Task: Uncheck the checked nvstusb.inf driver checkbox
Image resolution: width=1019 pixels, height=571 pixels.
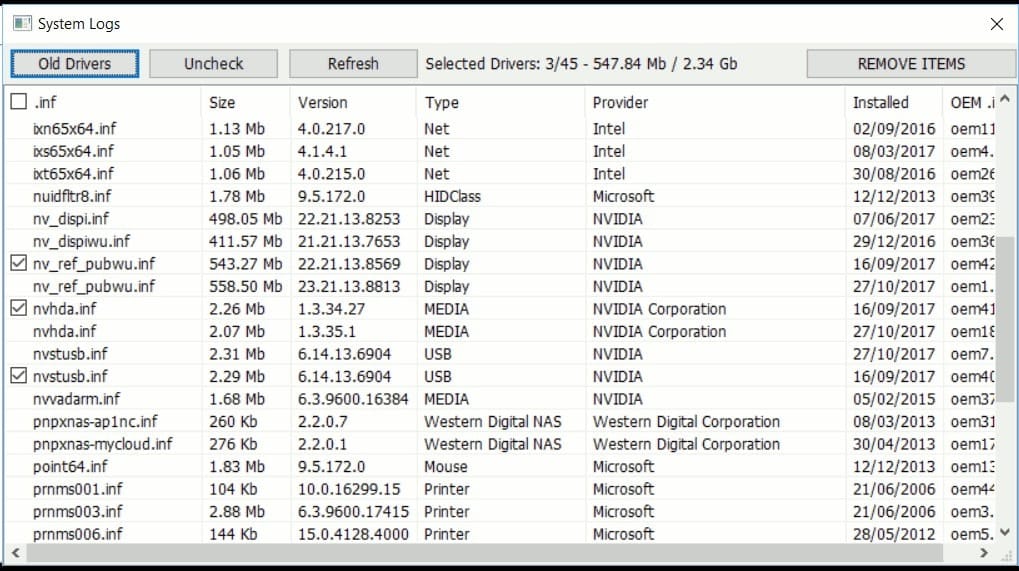Action: 18,377
